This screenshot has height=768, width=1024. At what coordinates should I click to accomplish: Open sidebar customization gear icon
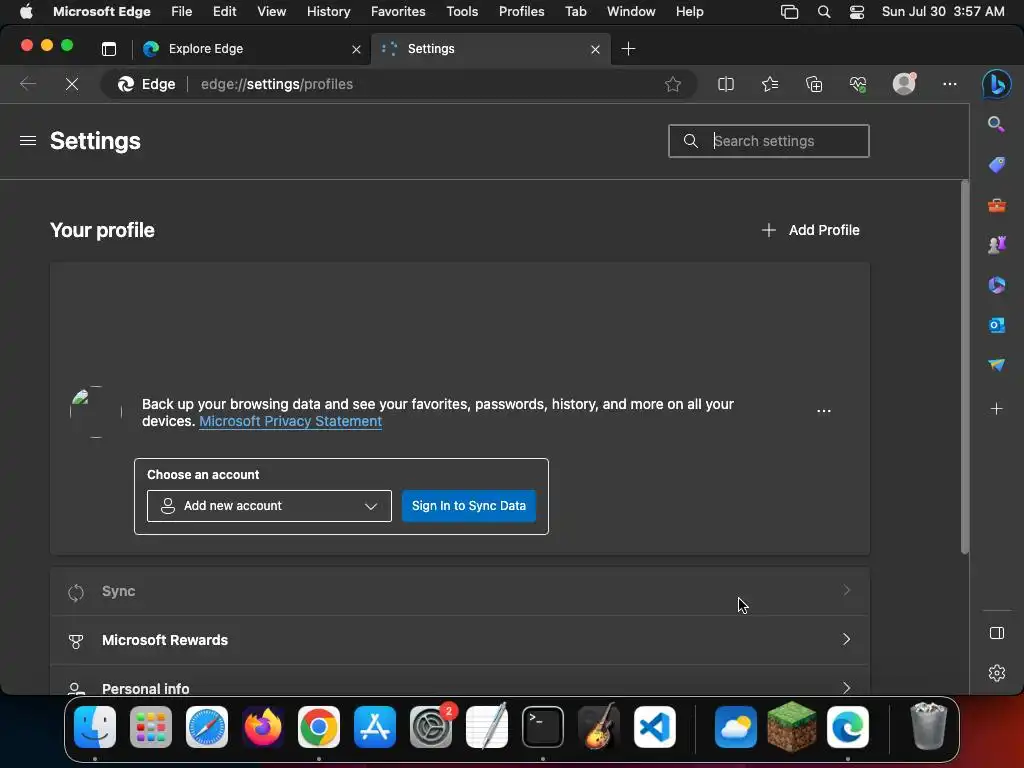[x=997, y=673]
